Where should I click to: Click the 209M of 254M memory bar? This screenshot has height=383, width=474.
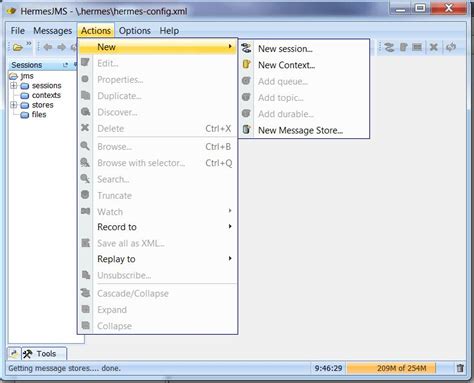pos(391,368)
